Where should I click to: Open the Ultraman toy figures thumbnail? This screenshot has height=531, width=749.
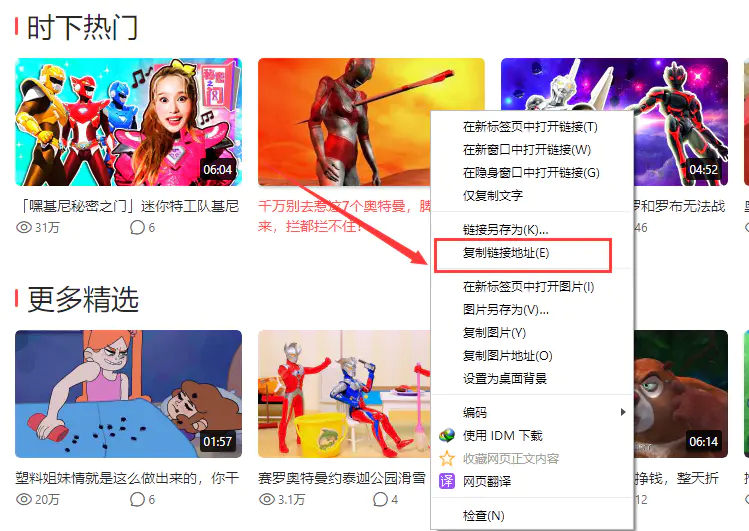point(344,394)
